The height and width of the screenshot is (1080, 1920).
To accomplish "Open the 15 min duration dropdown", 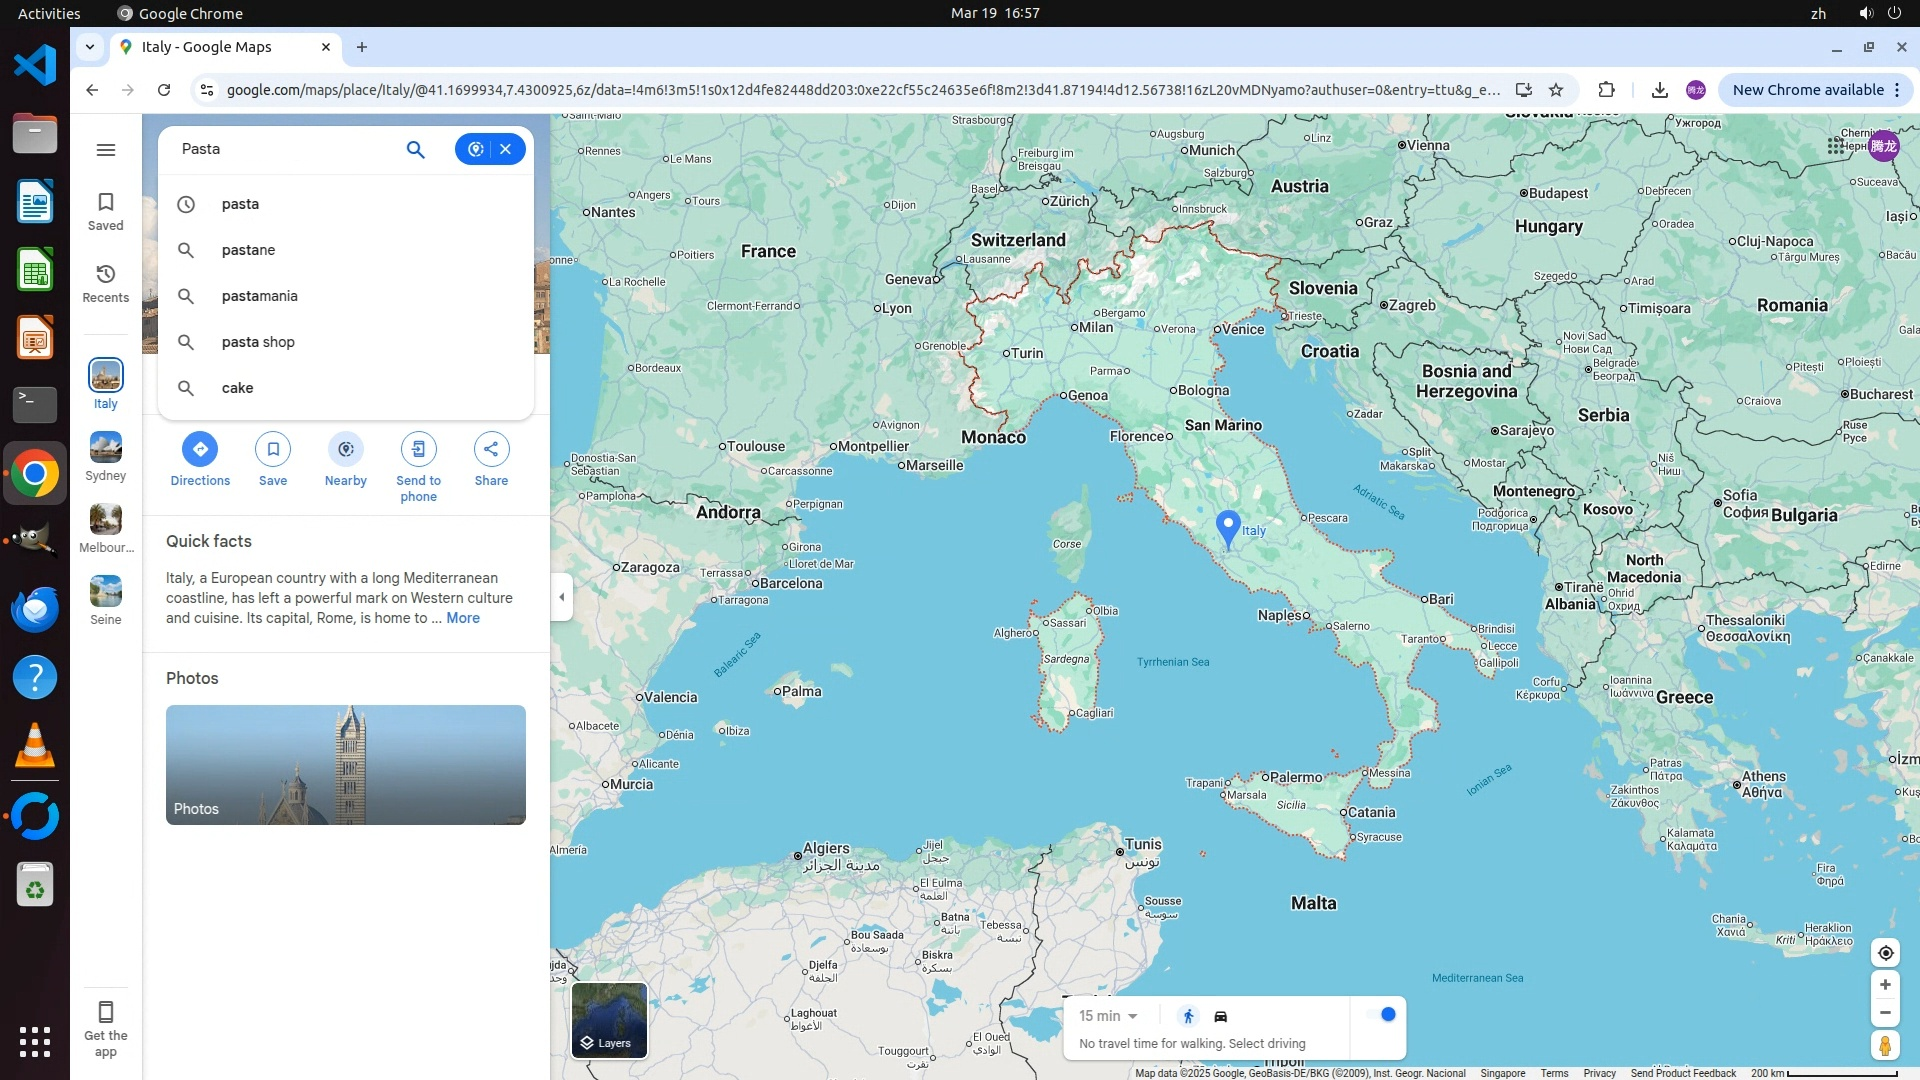I will pyautogui.click(x=1108, y=1016).
